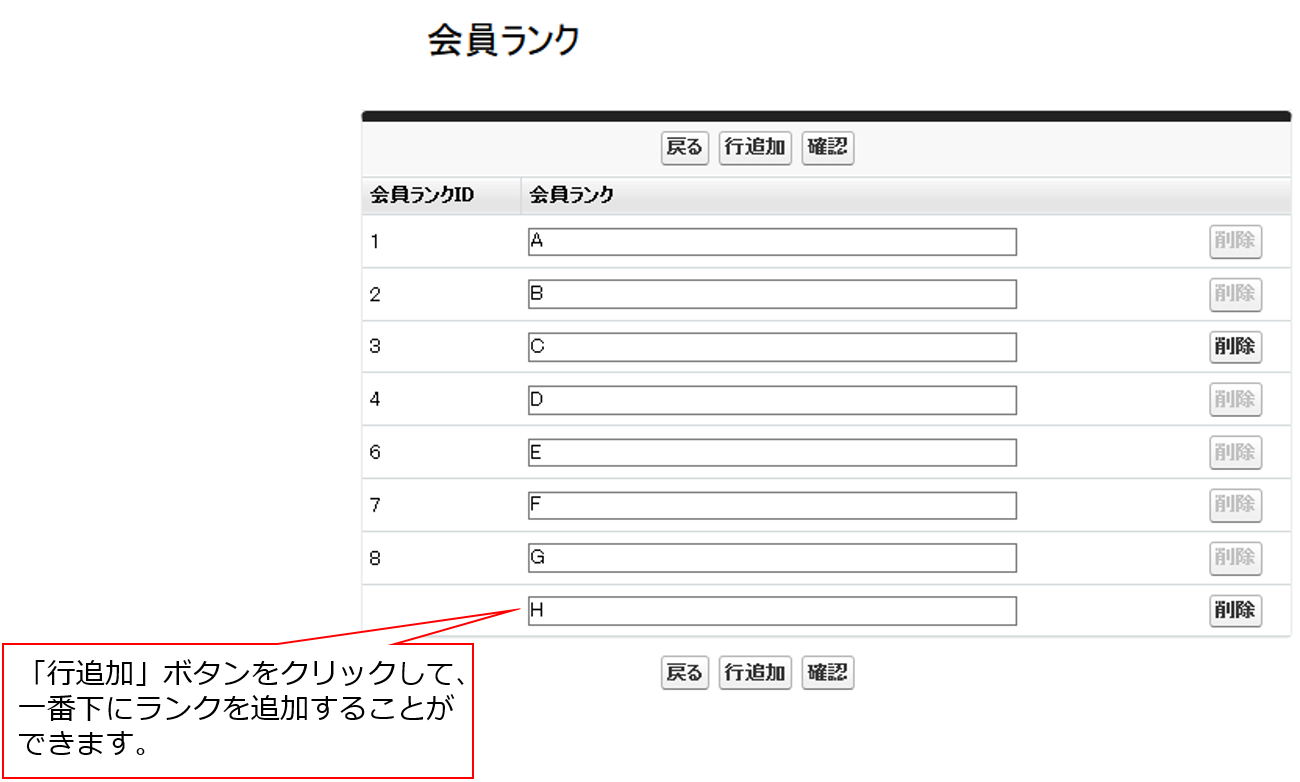The height and width of the screenshot is (782, 1300).
Task: Click the 削除 button for rank ID 2
Action: [1235, 294]
